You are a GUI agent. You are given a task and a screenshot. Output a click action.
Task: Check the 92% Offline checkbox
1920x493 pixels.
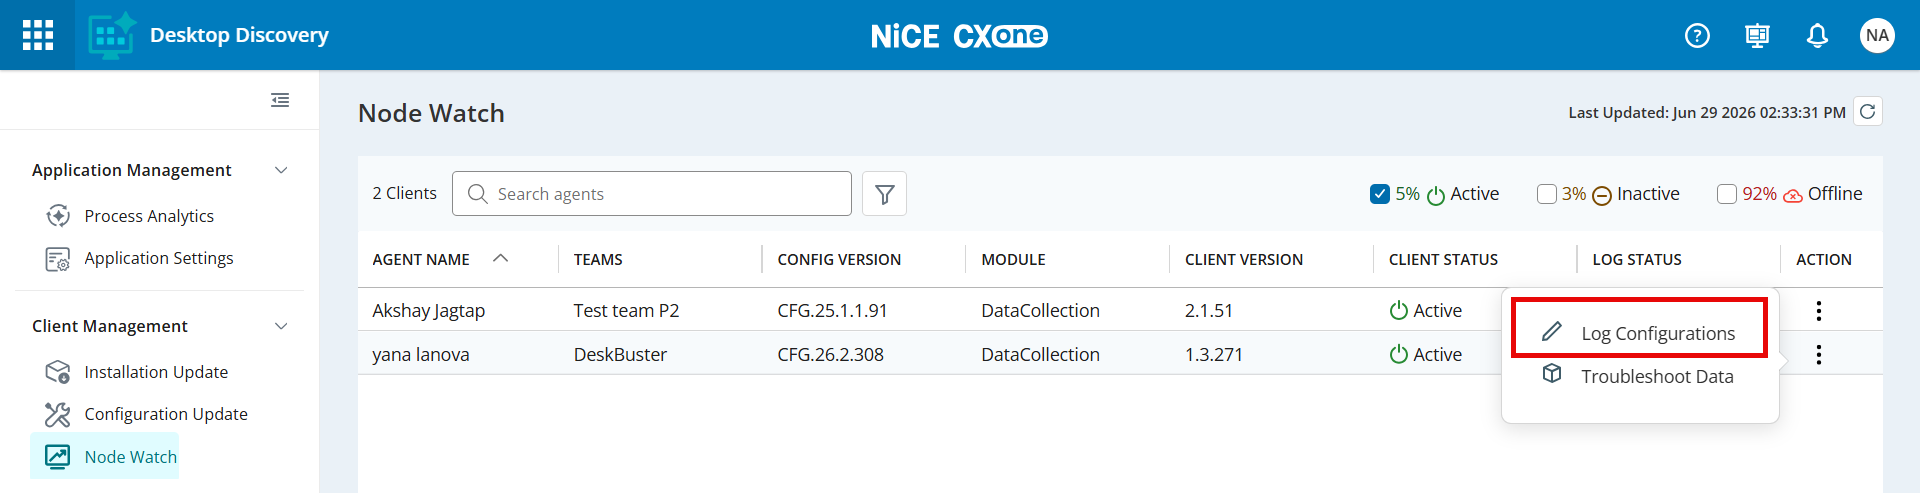1727,194
